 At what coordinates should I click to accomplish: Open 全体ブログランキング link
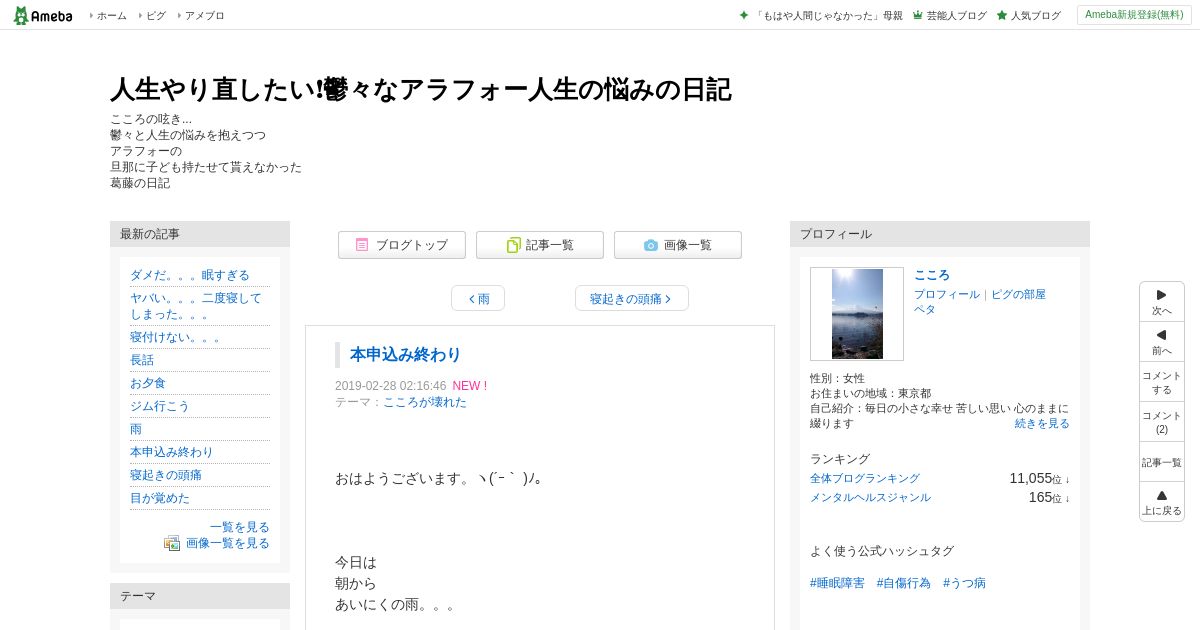865,479
